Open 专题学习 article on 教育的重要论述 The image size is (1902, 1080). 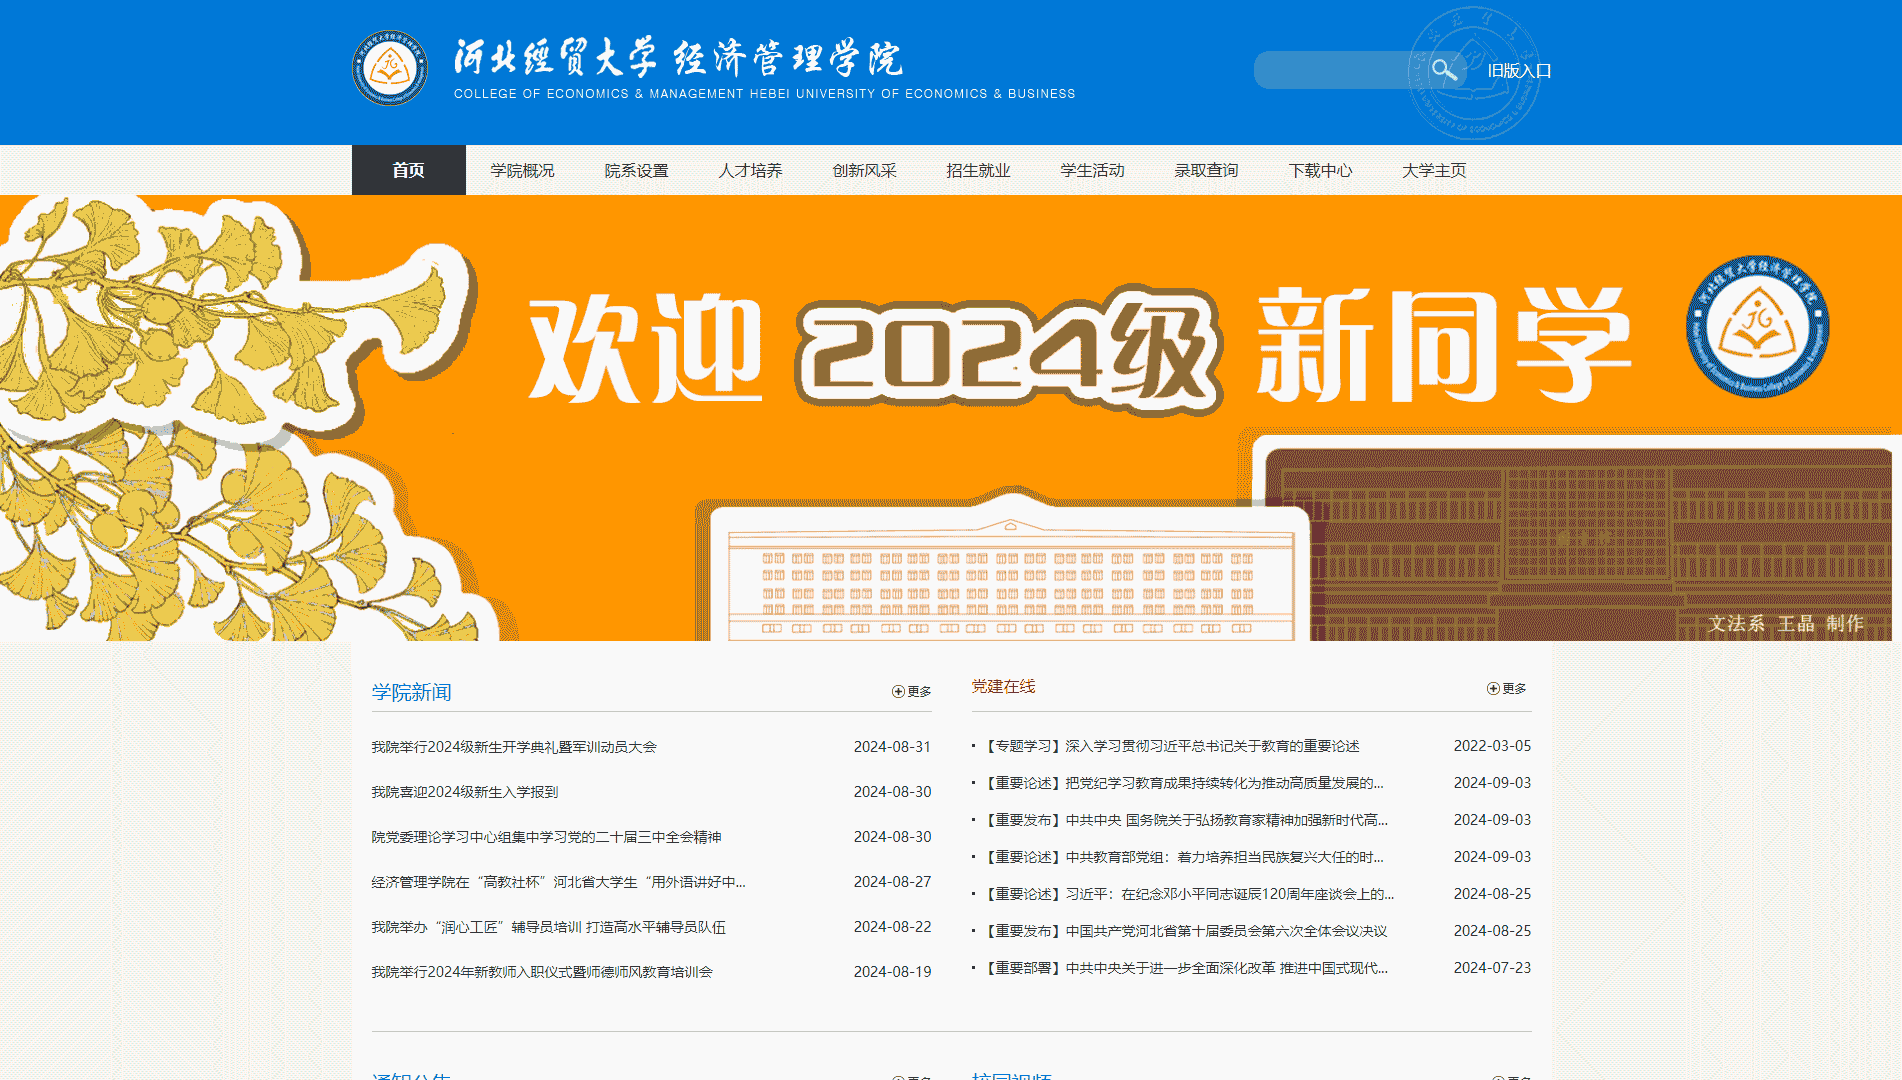click(1171, 746)
